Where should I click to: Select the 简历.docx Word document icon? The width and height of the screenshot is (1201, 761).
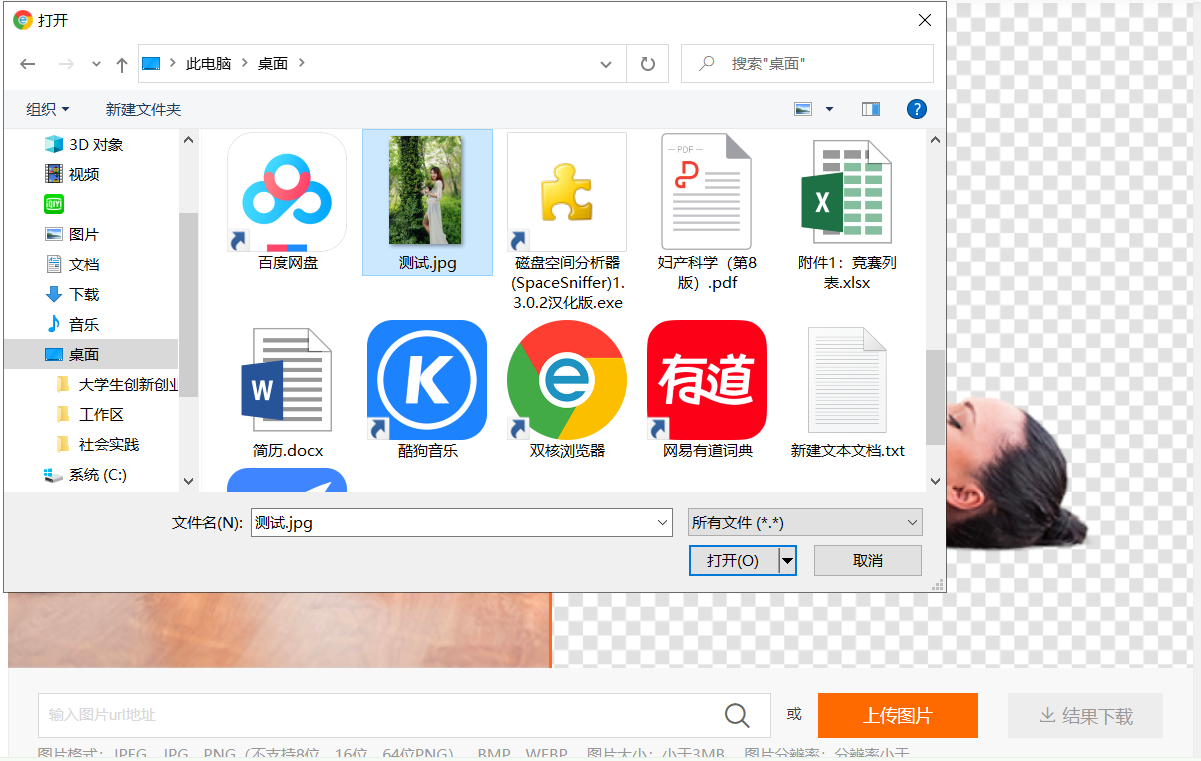coord(287,380)
